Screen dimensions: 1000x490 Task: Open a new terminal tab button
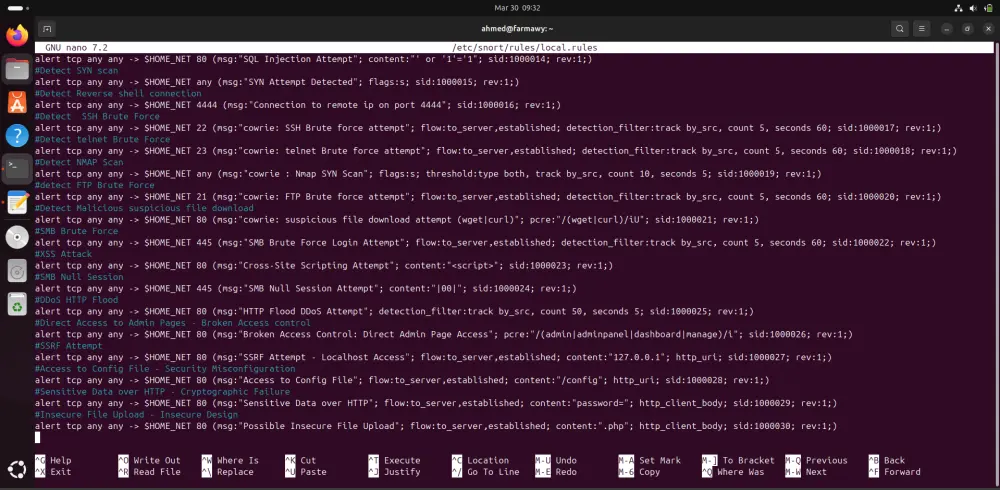[x=46, y=29]
